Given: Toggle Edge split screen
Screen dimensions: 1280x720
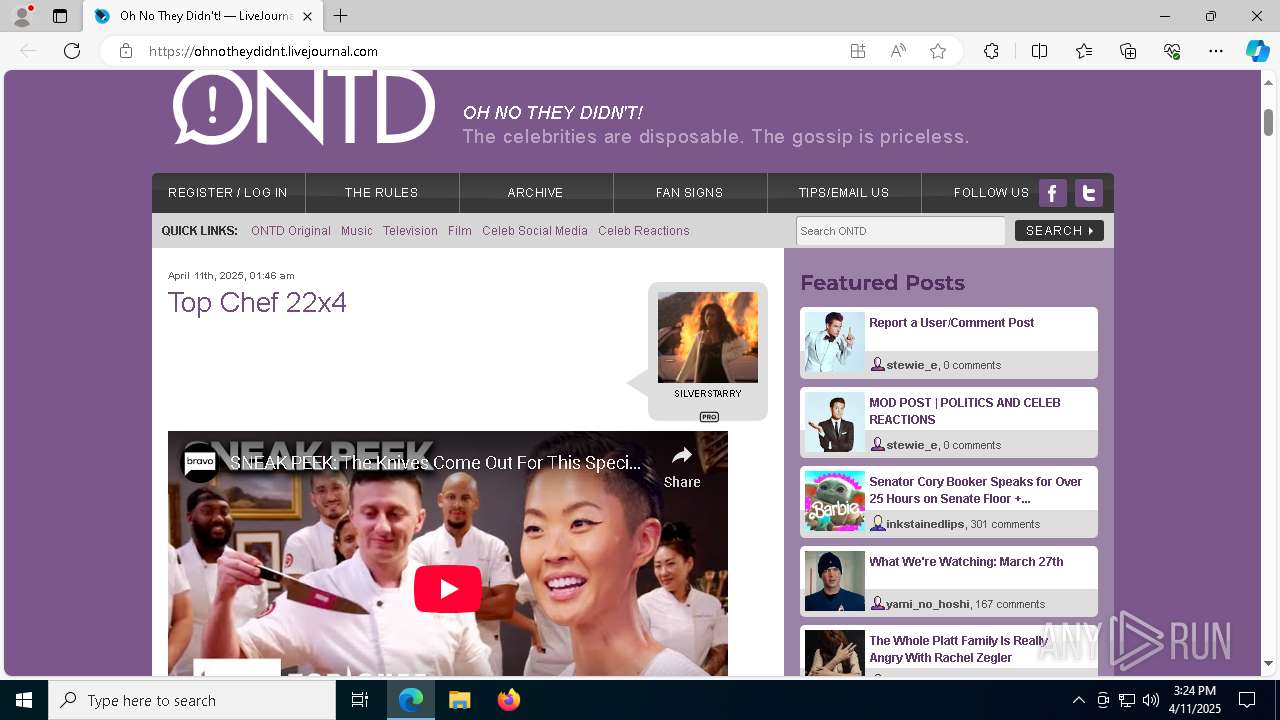Looking at the screenshot, I should pos(1039,51).
